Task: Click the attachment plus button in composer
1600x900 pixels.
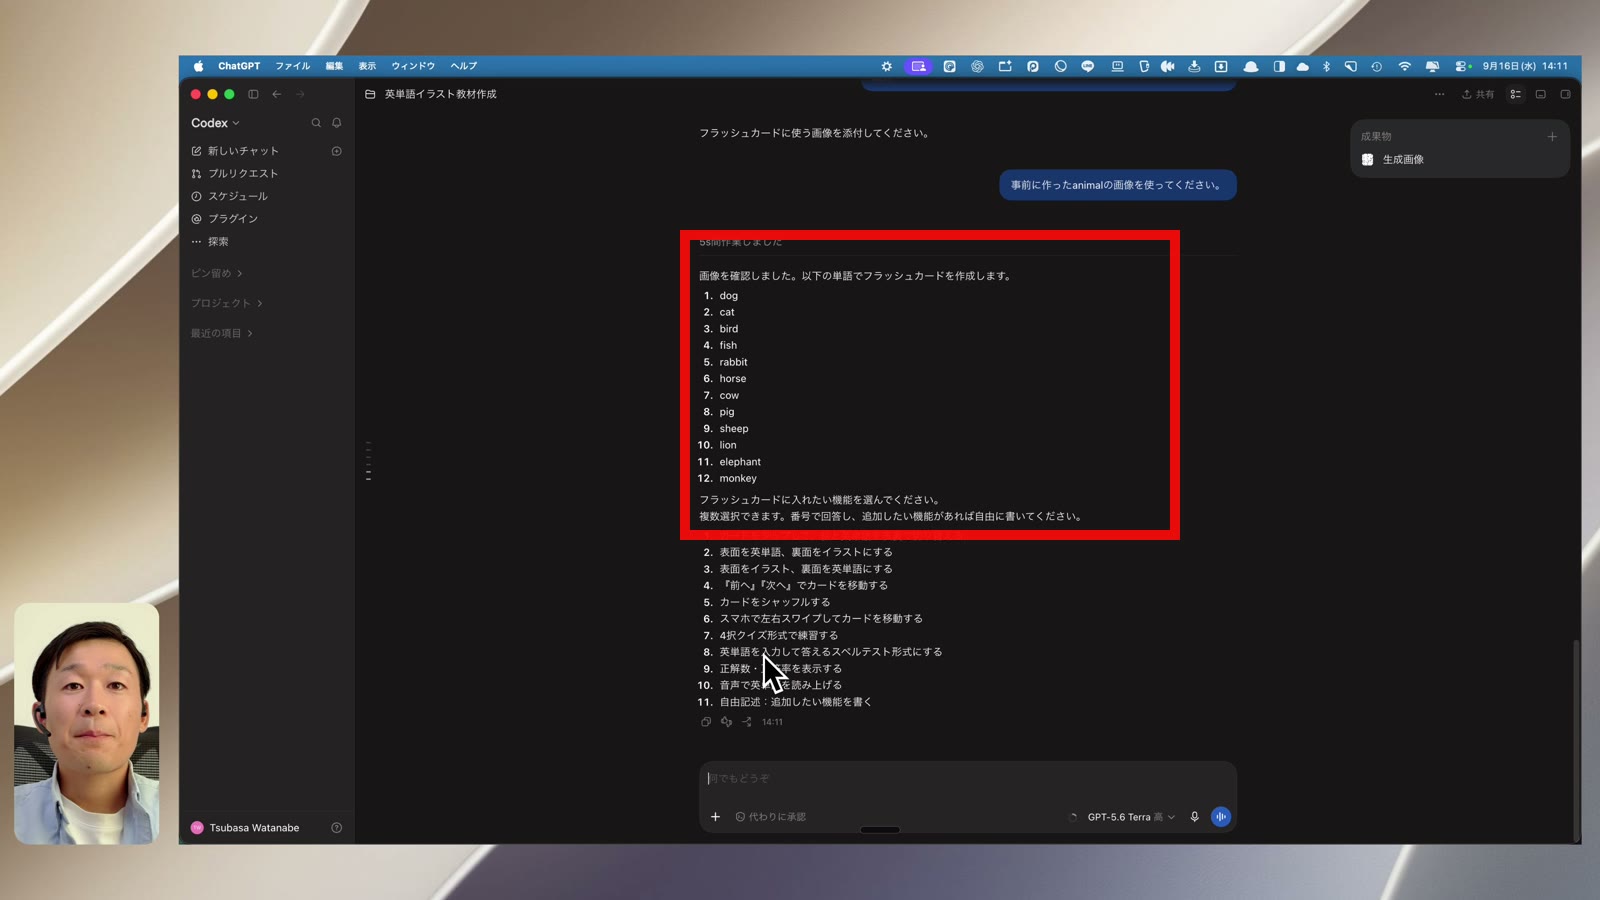Action: pyautogui.click(x=715, y=817)
